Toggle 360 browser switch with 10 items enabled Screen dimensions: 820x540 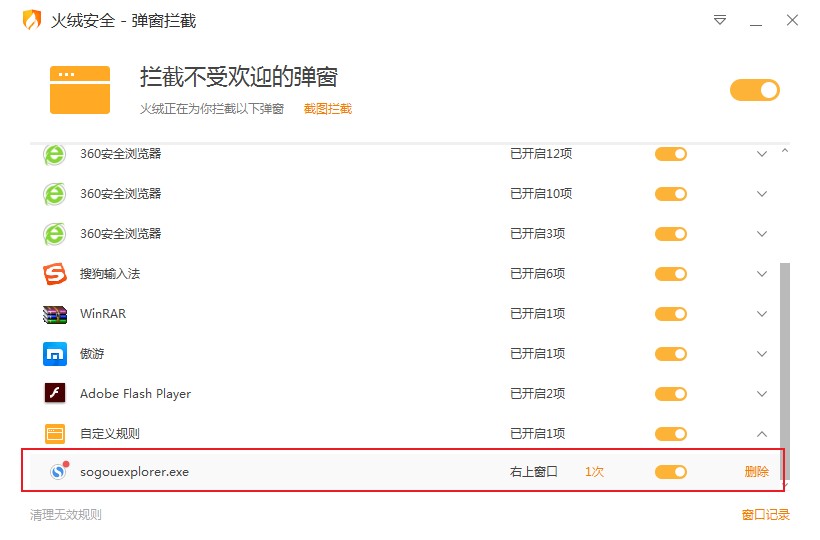[670, 194]
